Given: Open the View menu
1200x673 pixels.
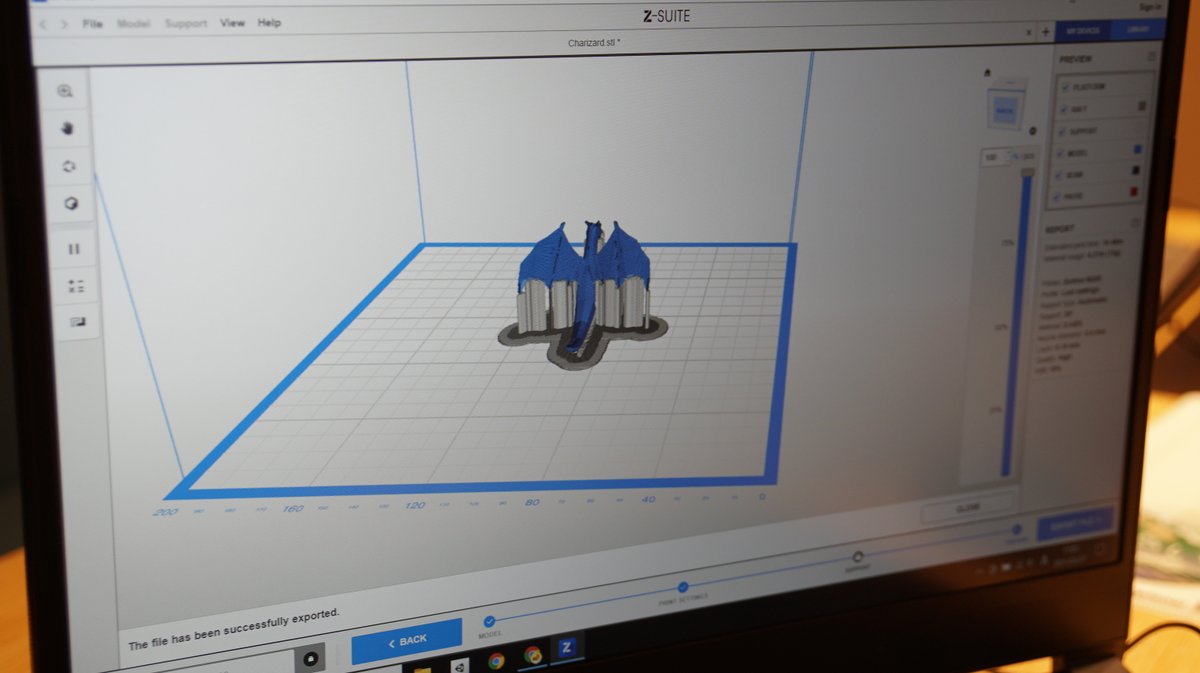Looking at the screenshot, I should tap(233, 22).
